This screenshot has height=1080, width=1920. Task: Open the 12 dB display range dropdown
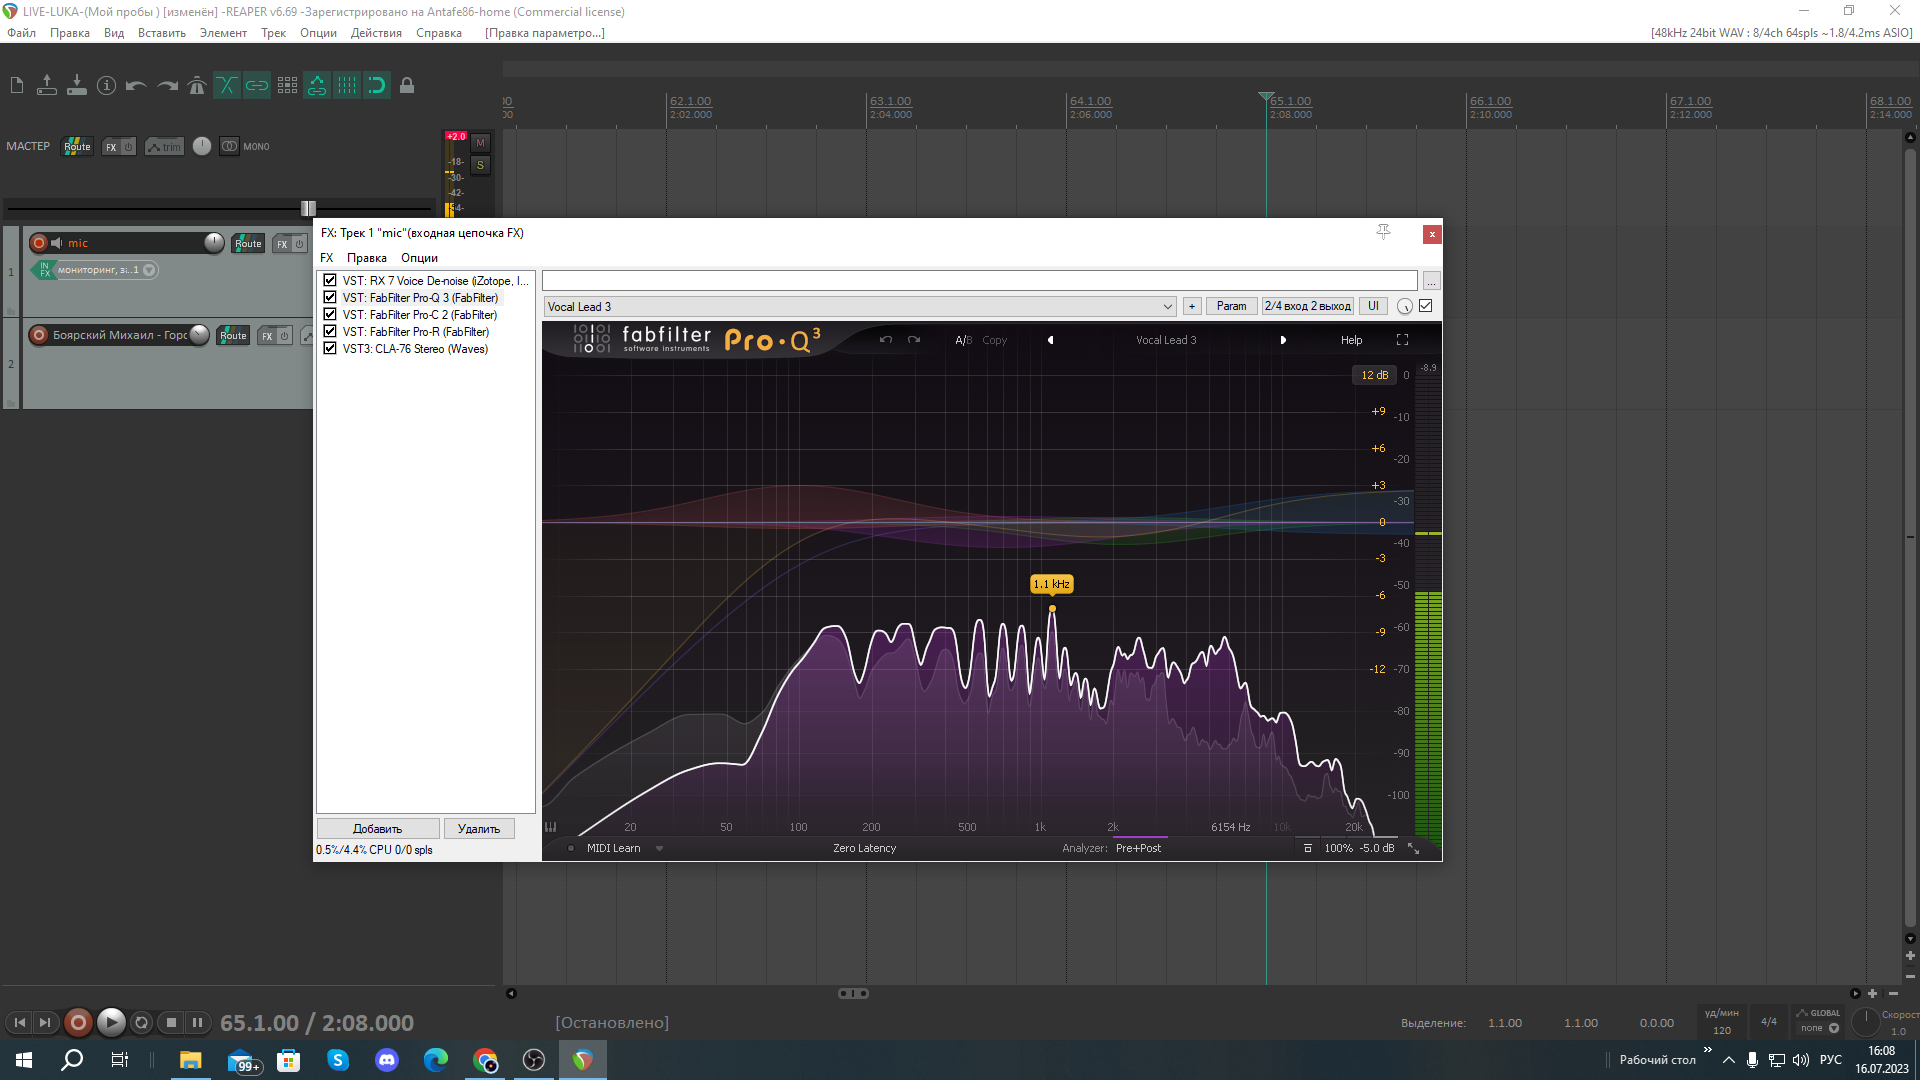(1375, 375)
